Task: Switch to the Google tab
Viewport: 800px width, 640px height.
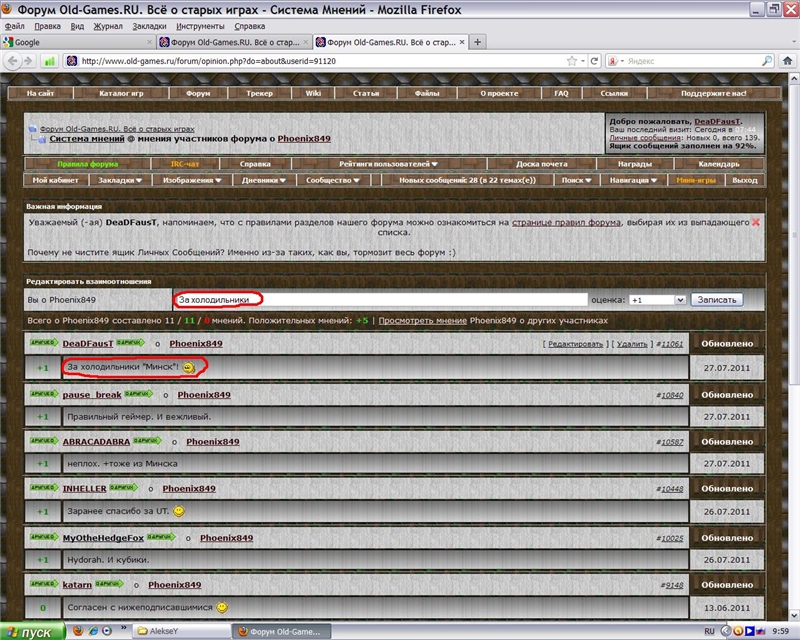Action: point(78,42)
